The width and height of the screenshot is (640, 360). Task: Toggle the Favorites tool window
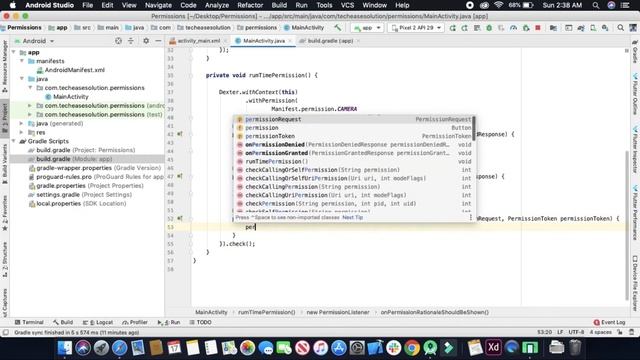(x=5, y=213)
